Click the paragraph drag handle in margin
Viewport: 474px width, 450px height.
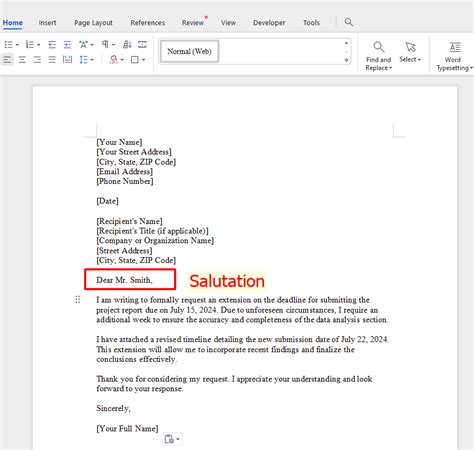[x=78, y=299]
